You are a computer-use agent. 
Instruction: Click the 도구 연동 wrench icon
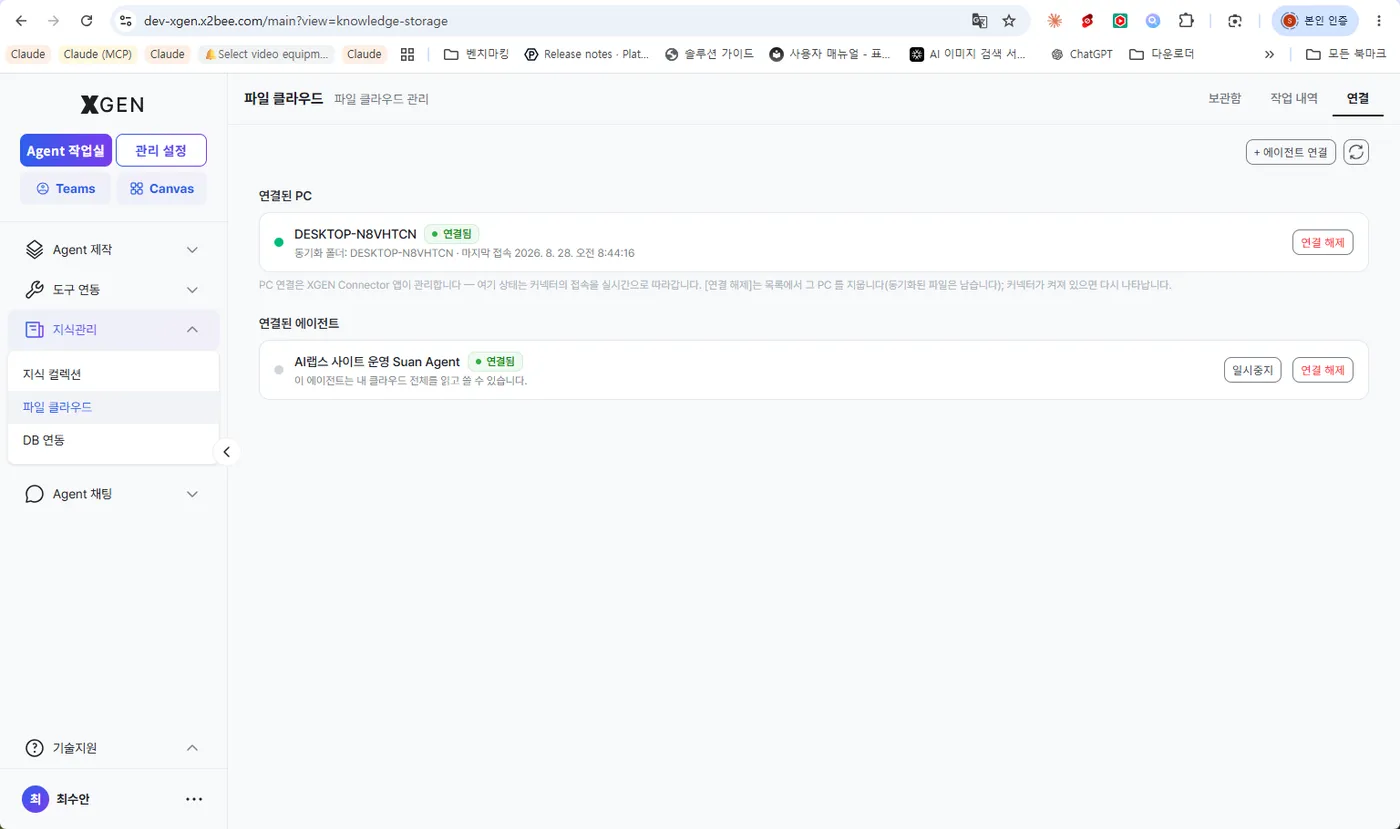point(35,289)
